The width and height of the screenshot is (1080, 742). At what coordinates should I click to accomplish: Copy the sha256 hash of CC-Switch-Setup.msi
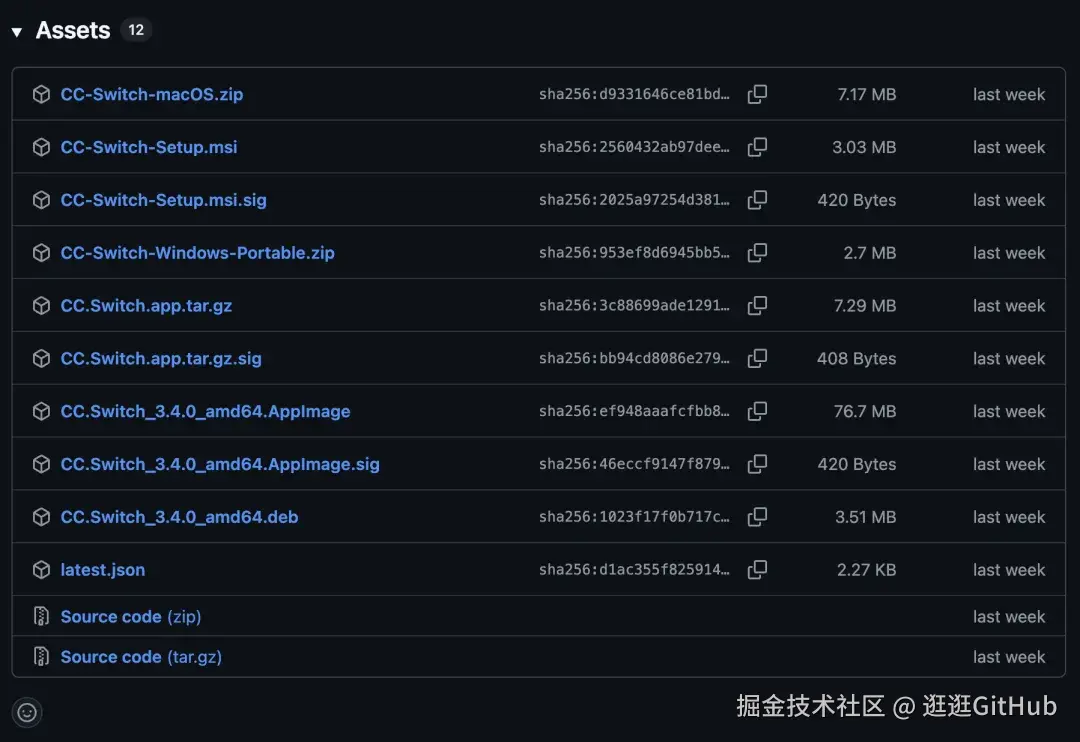(757, 147)
